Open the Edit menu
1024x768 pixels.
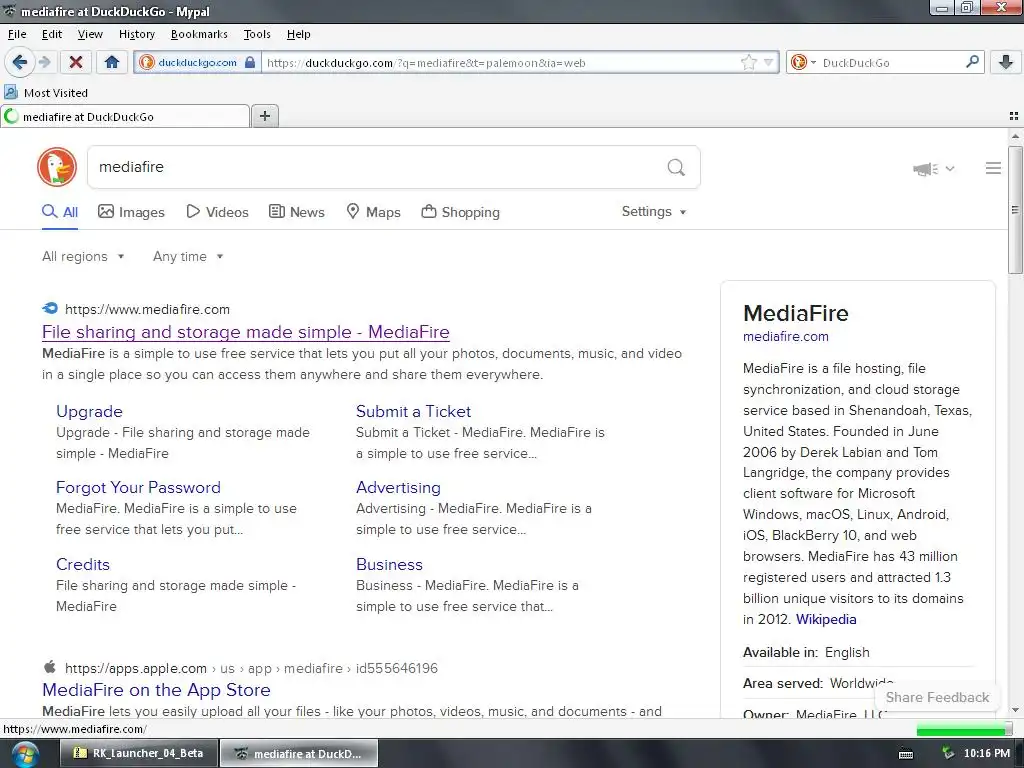[52, 34]
